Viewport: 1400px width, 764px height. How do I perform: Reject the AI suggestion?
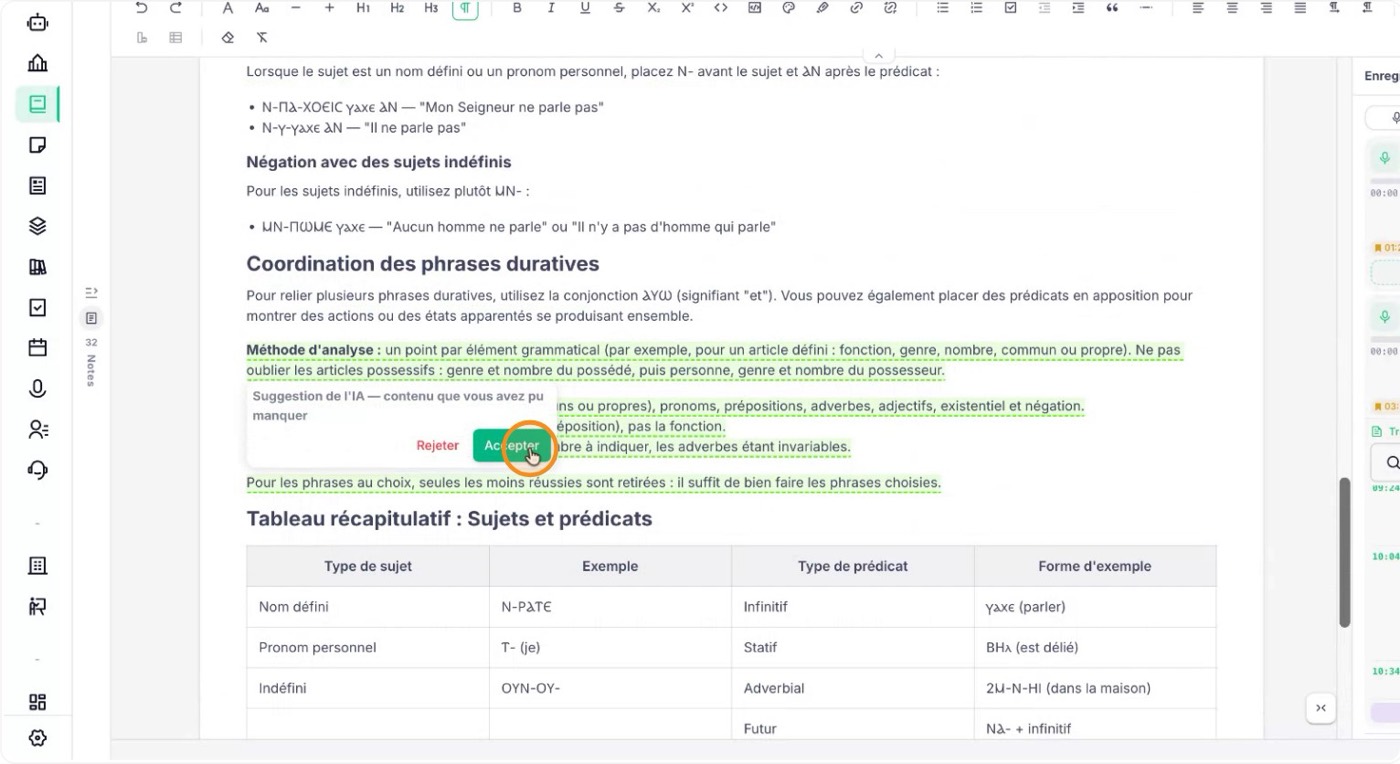438,445
